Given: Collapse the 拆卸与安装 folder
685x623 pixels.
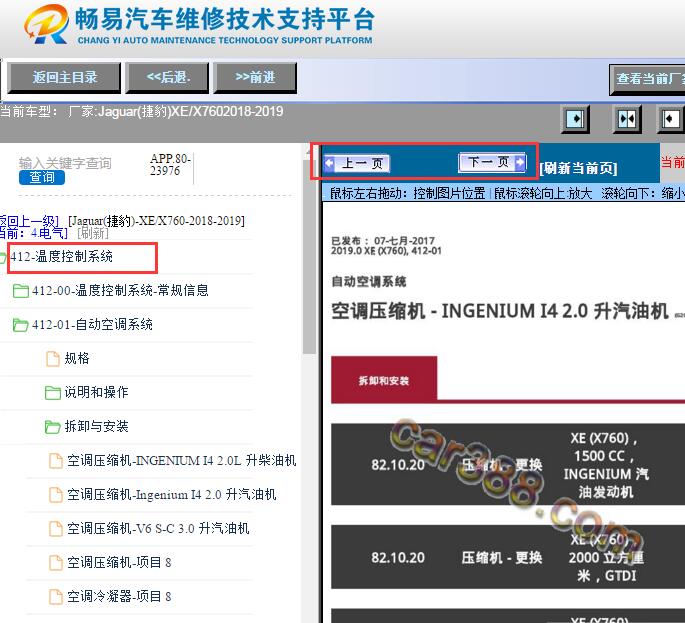Looking at the screenshot, I should click(96, 426).
